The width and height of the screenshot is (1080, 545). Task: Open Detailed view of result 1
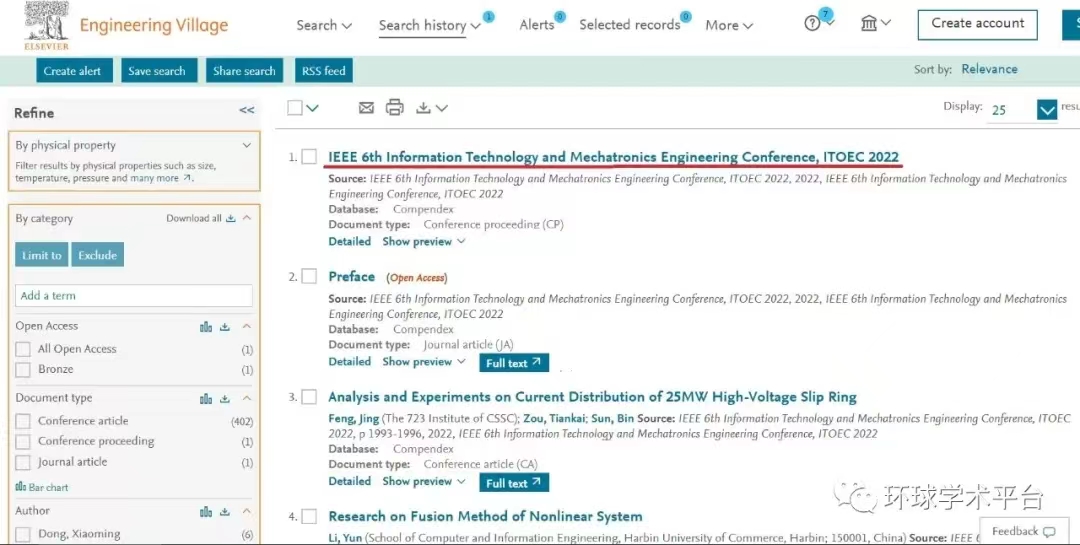point(350,242)
